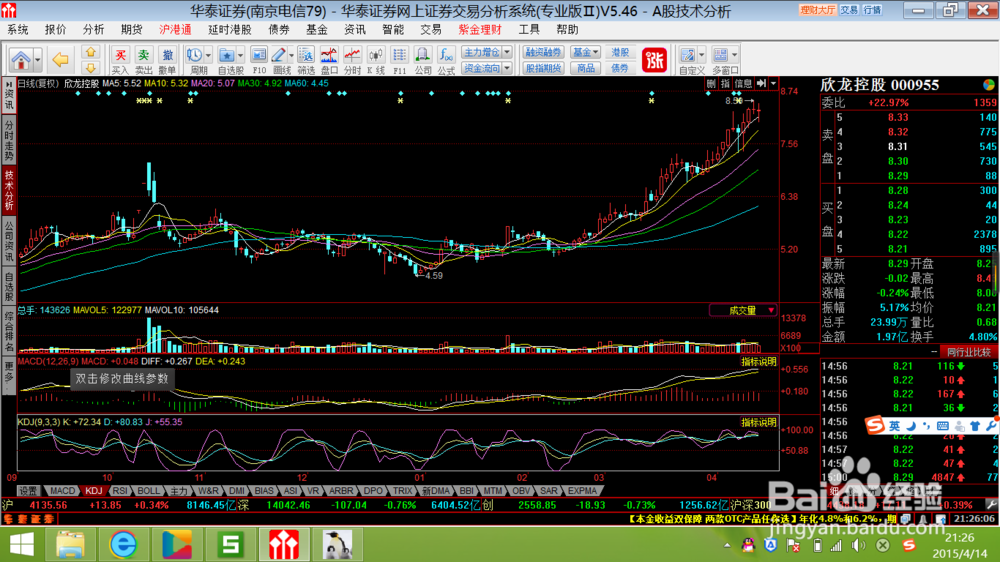Open the 系统 menu

click(17, 29)
